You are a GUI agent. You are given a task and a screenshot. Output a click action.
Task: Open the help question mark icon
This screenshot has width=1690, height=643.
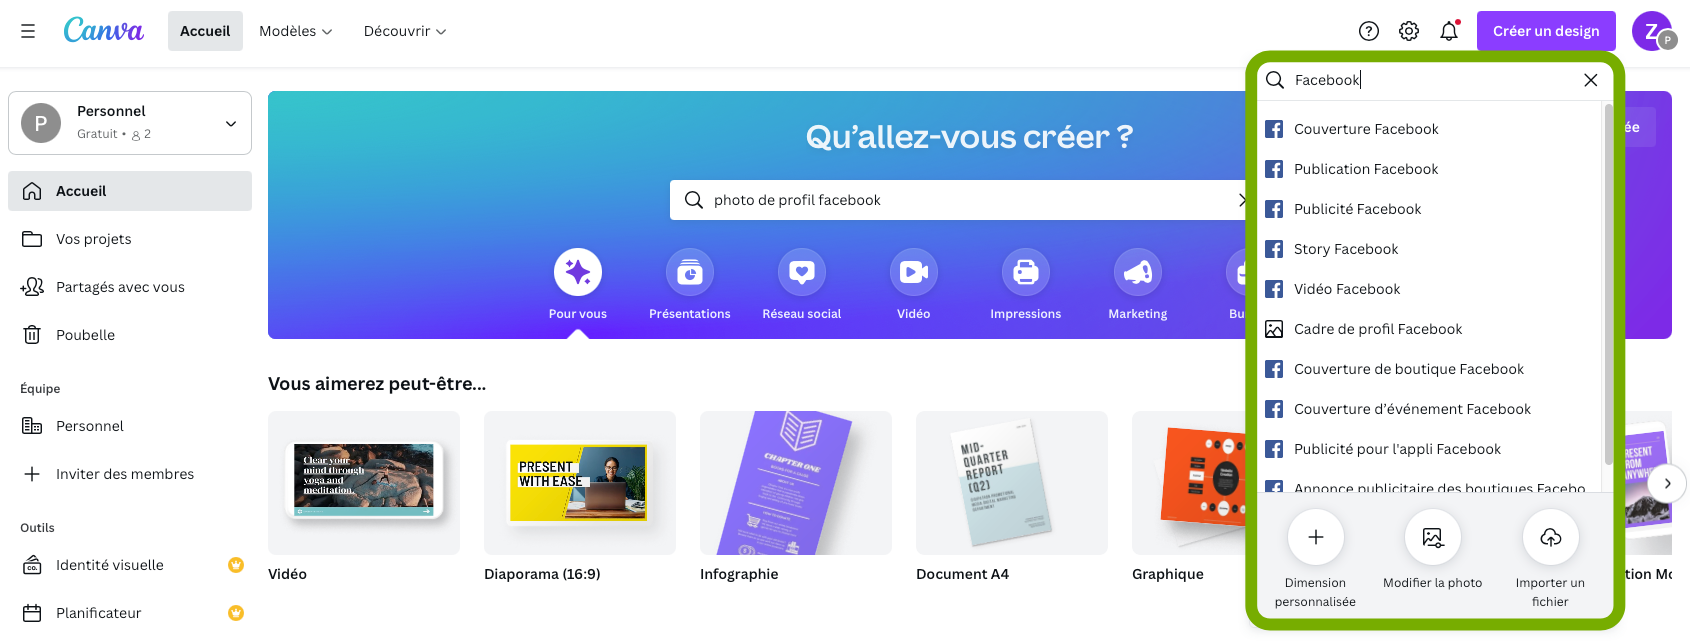(1369, 31)
